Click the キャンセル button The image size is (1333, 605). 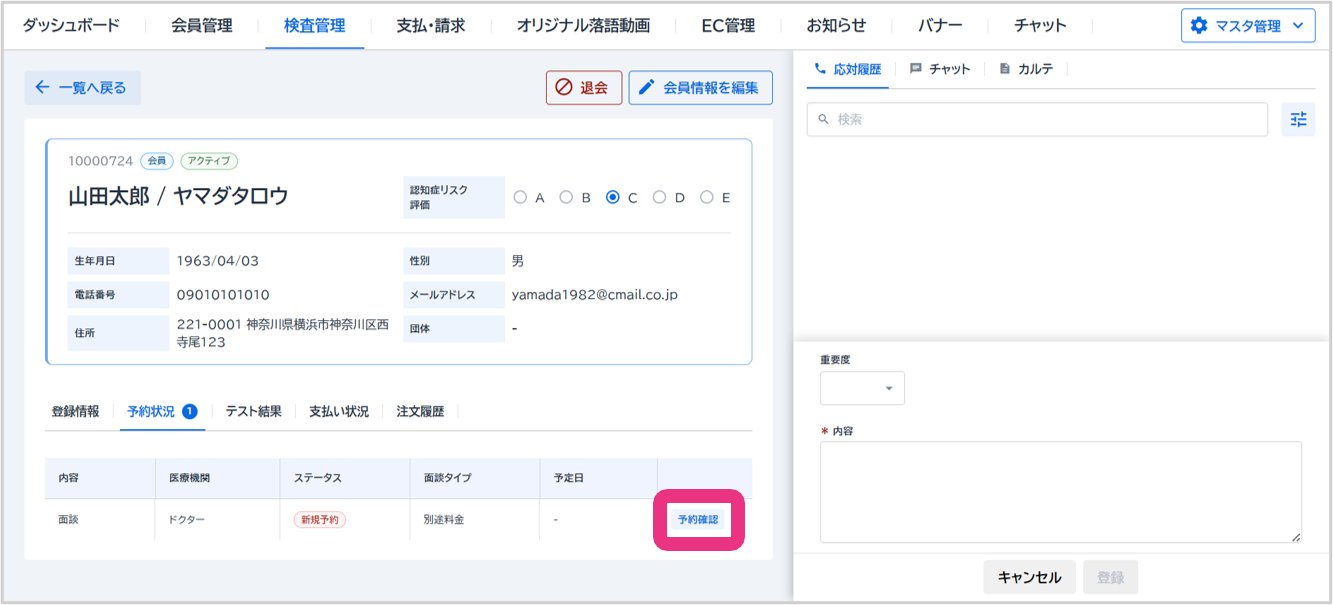pos(1029,577)
